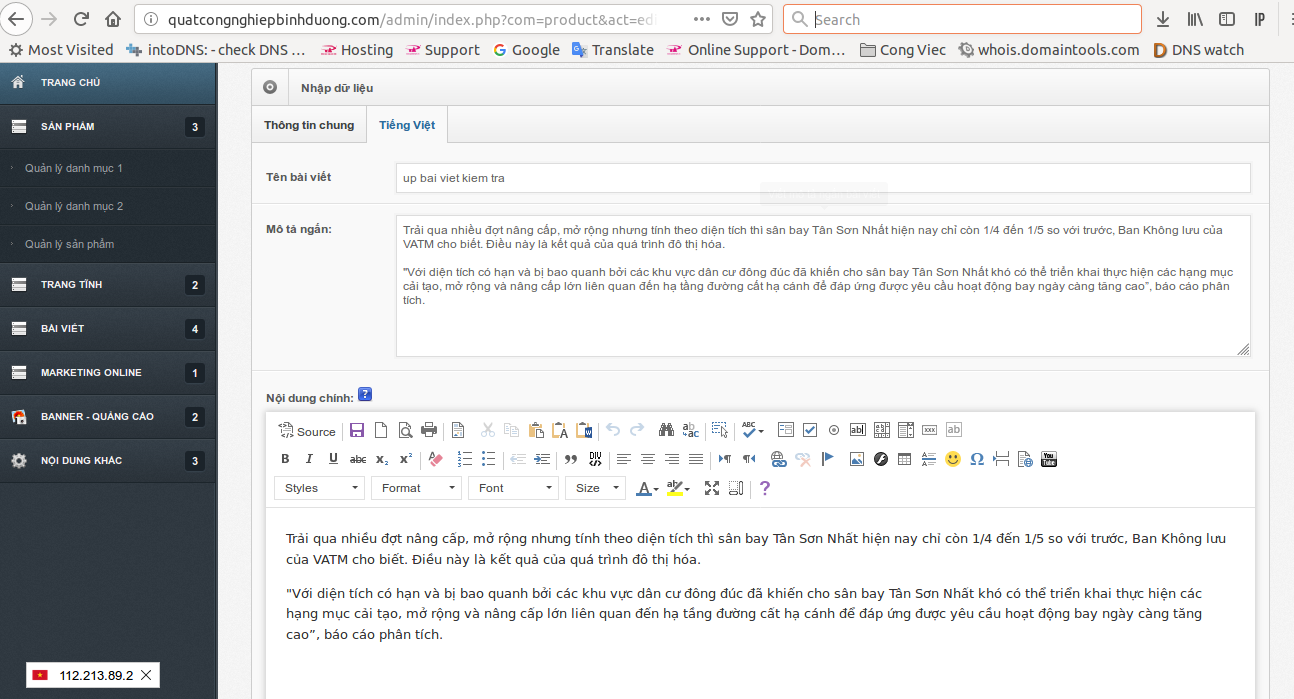Open Find with the binoculars icon
Viewport: 1294px width, 699px height.
(x=667, y=430)
